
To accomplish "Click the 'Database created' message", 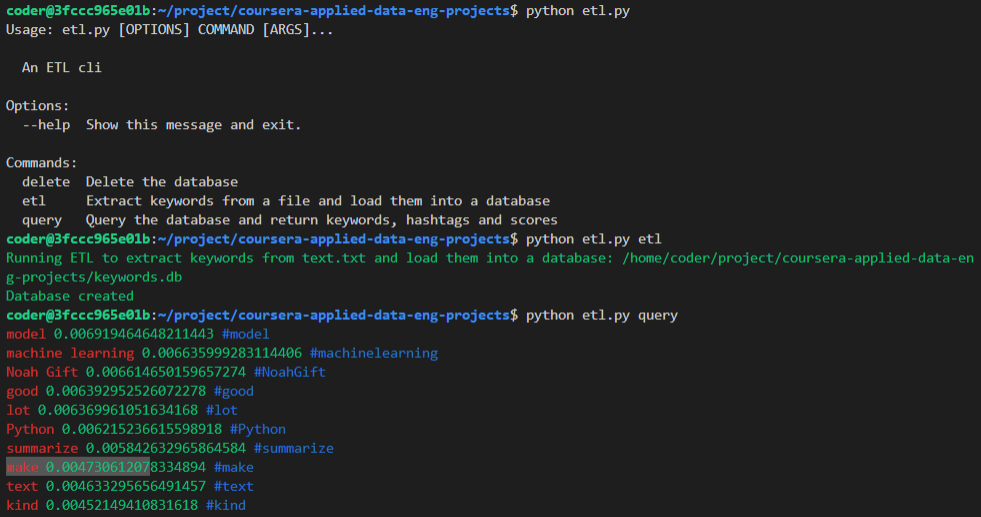I will 69,296.
